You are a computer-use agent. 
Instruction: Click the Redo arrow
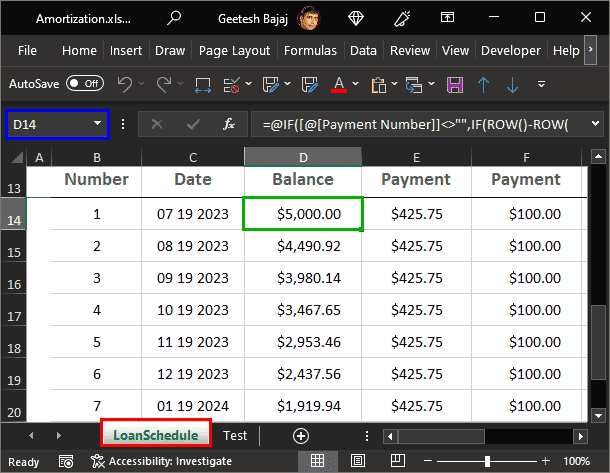pos(164,84)
